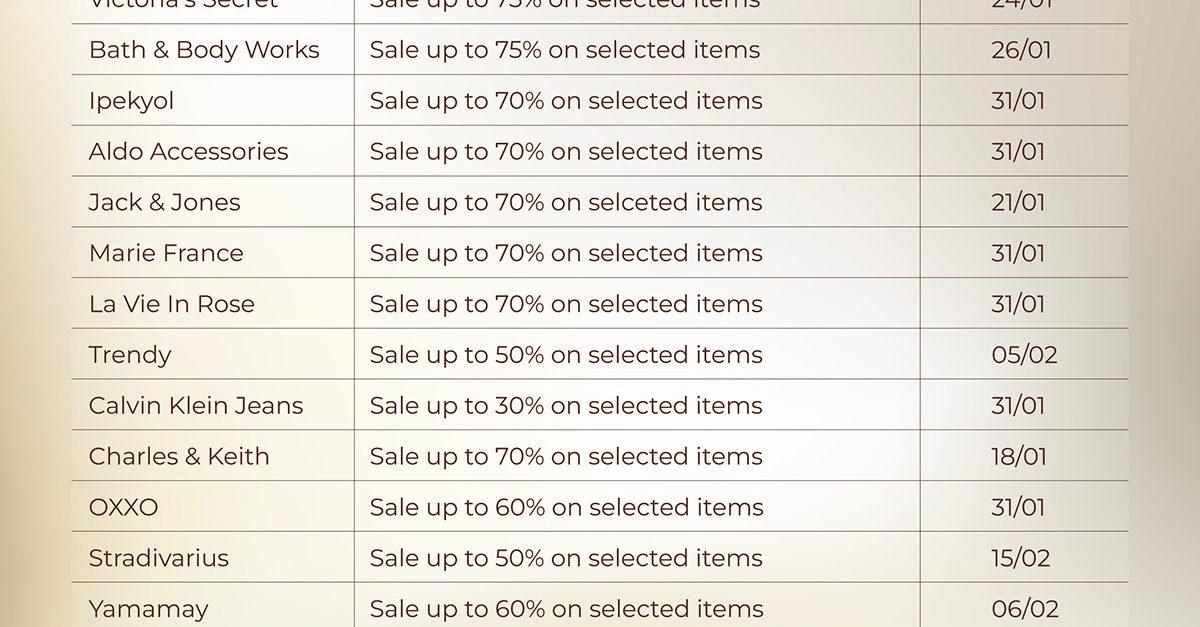Select the 18/01 date for Charles & Keith

pyautogui.click(x=1019, y=457)
